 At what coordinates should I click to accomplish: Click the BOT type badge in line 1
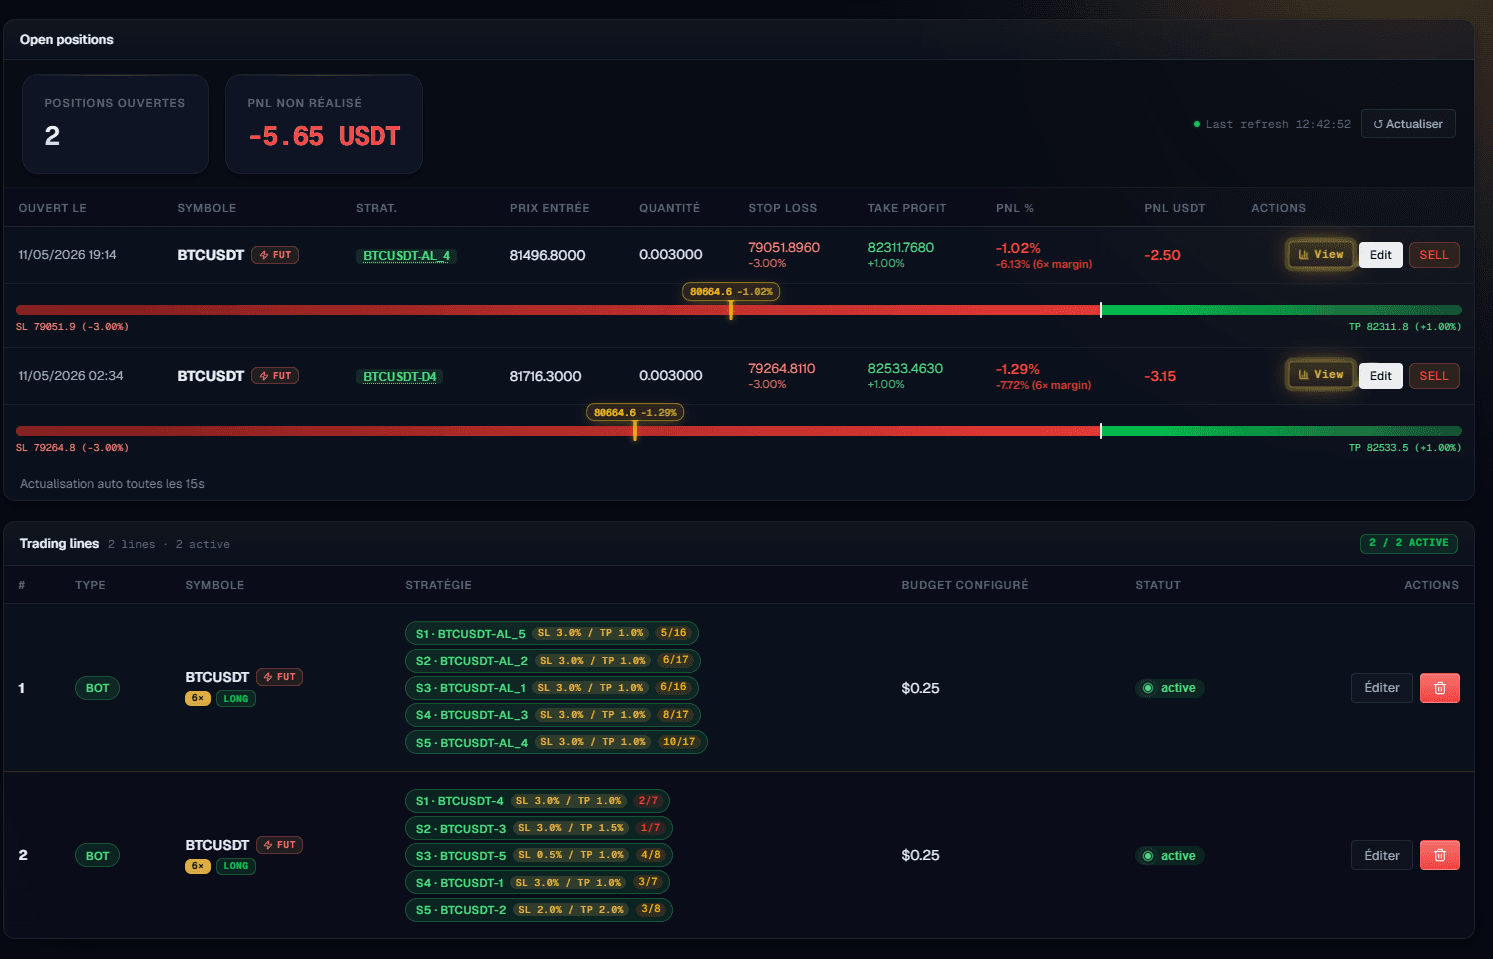coord(97,688)
